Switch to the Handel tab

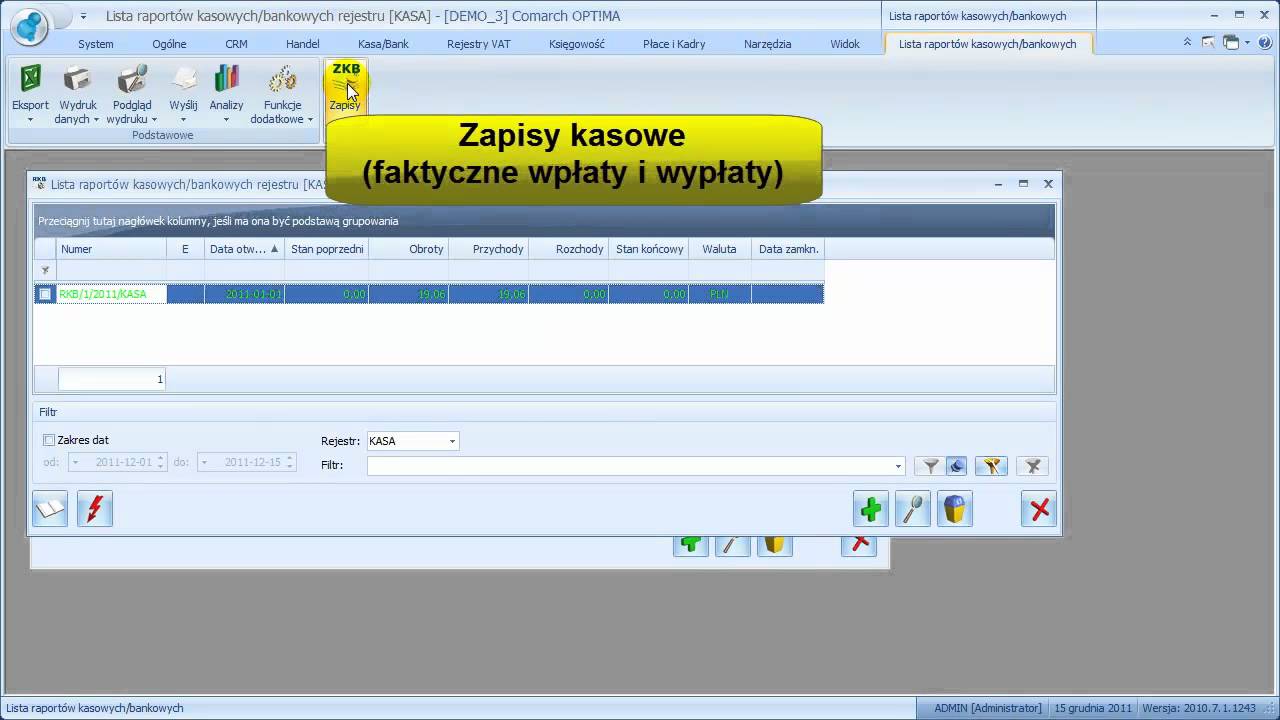pos(303,44)
